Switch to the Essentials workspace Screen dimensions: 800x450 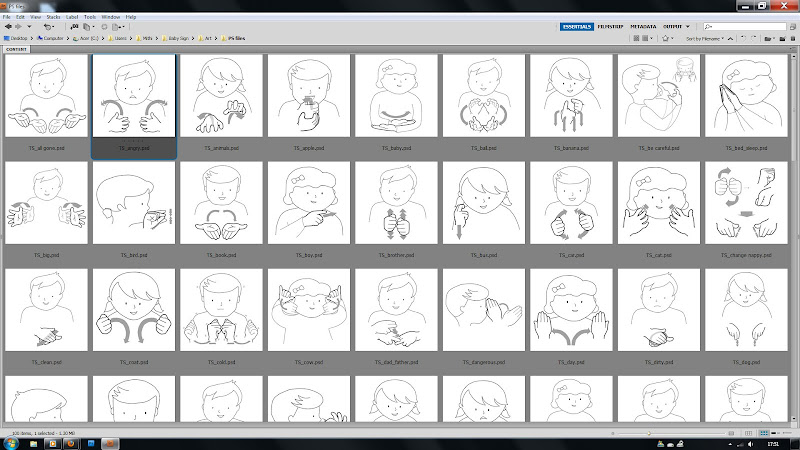[x=577, y=27]
